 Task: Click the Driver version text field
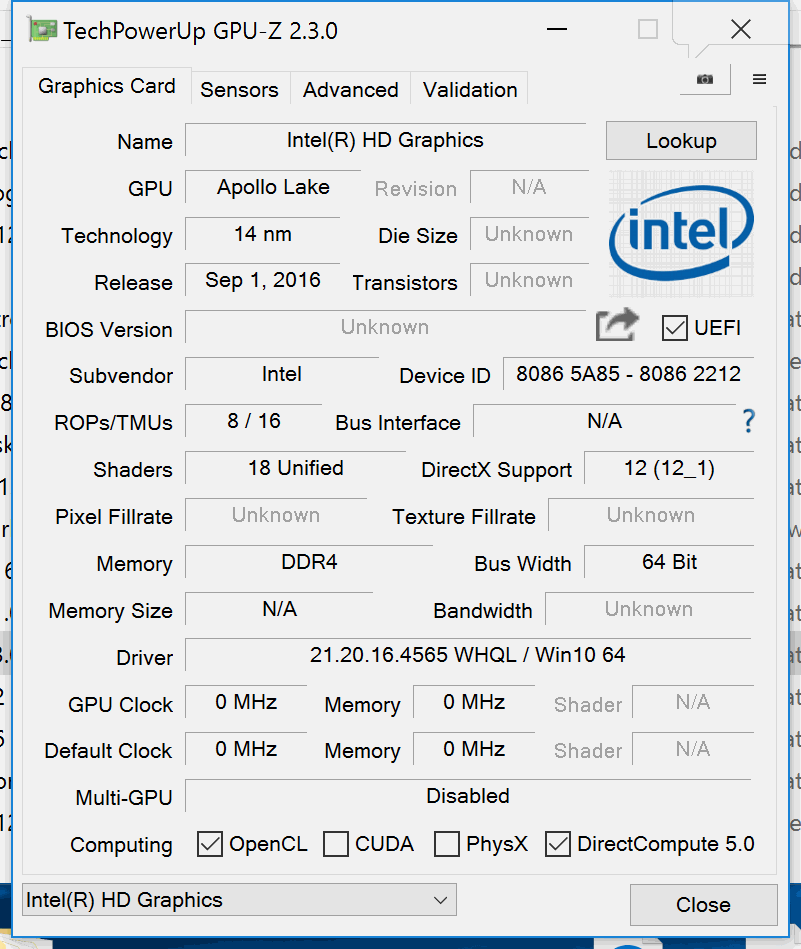coord(467,655)
